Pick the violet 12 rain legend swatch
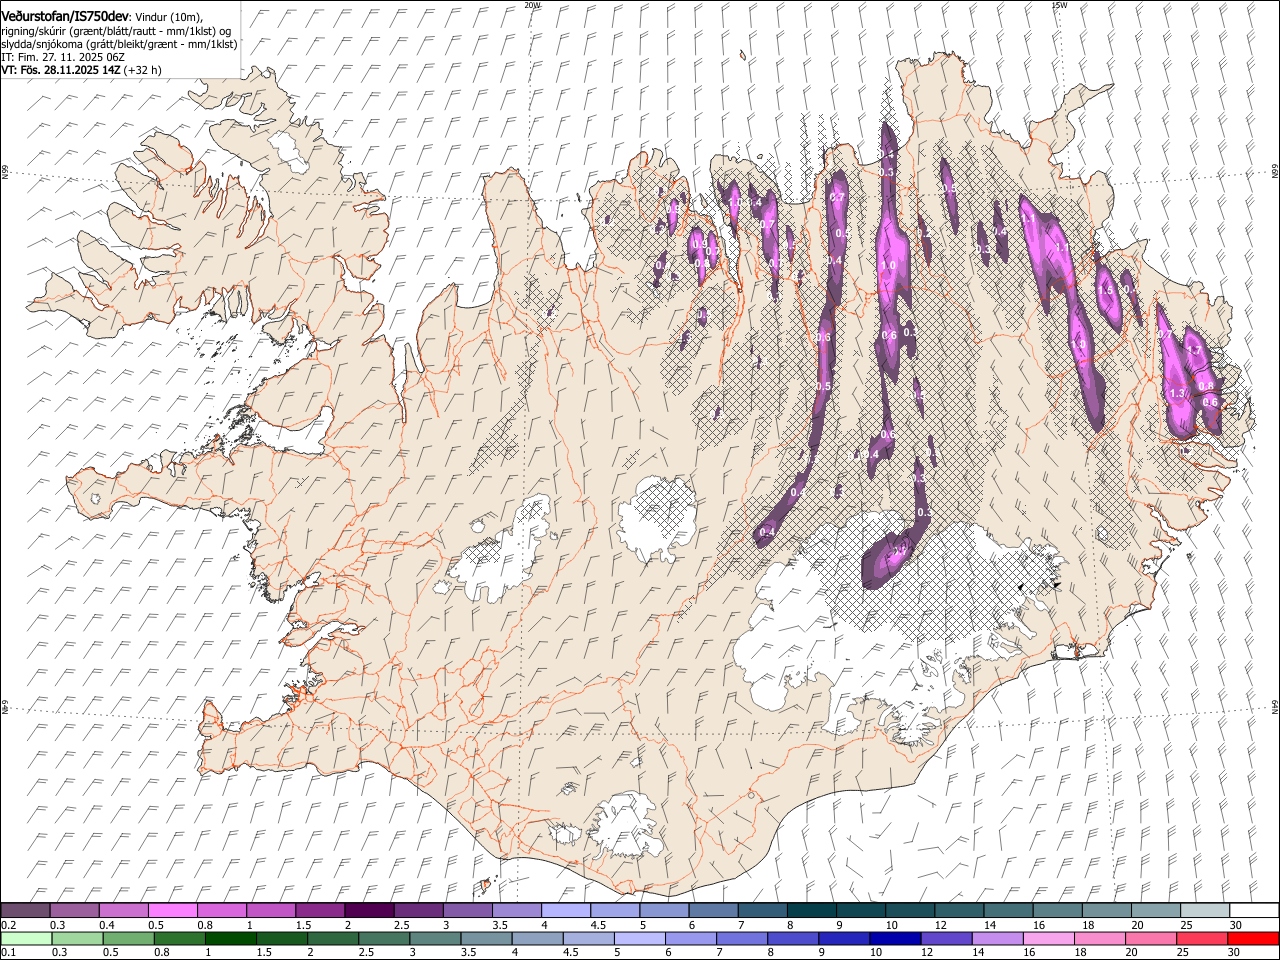This screenshot has width=1280, height=960. (x=945, y=938)
